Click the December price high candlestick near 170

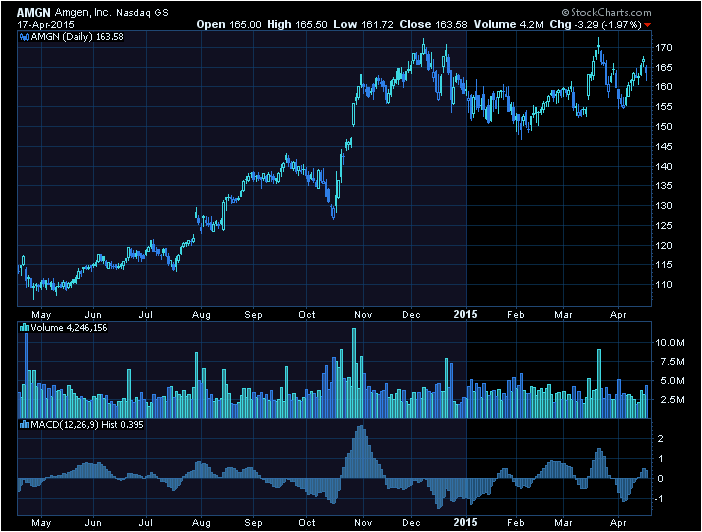click(424, 48)
